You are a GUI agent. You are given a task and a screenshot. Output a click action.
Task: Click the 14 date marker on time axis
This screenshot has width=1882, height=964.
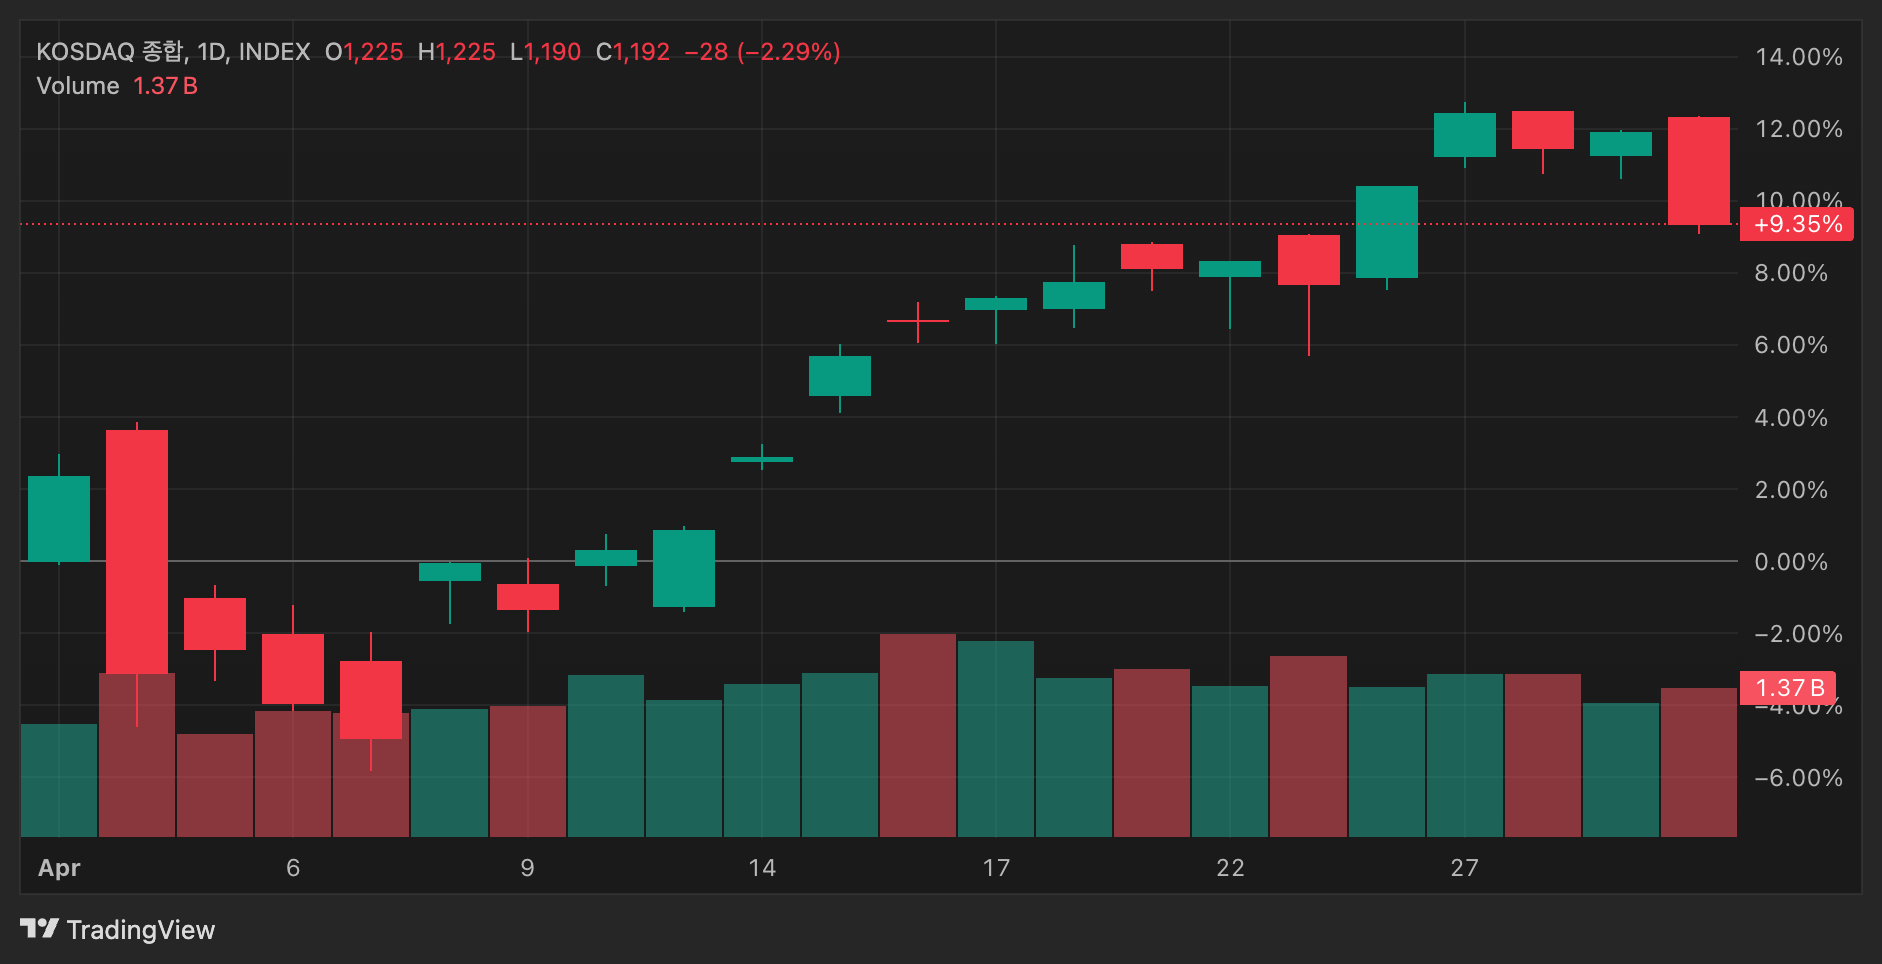(762, 868)
